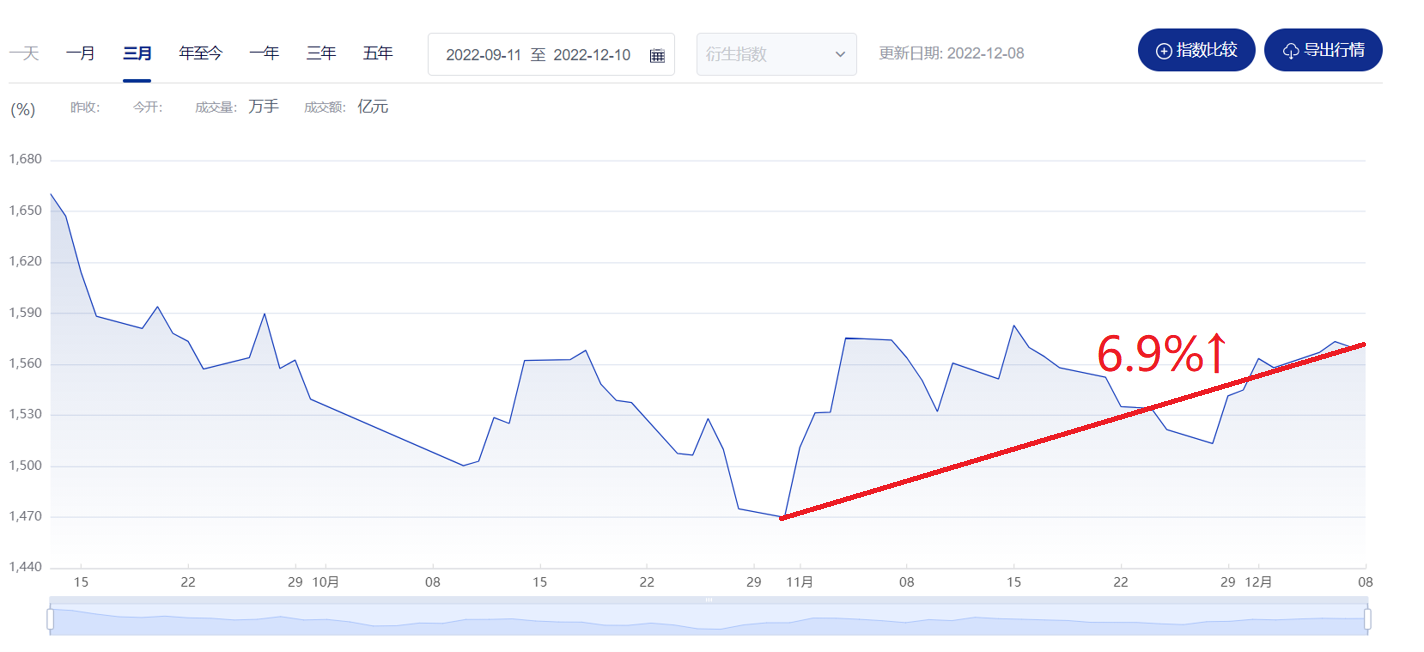The image size is (1424, 652).
Task: Click the 12月 x-axis label
Action: tap(1258, 581)
